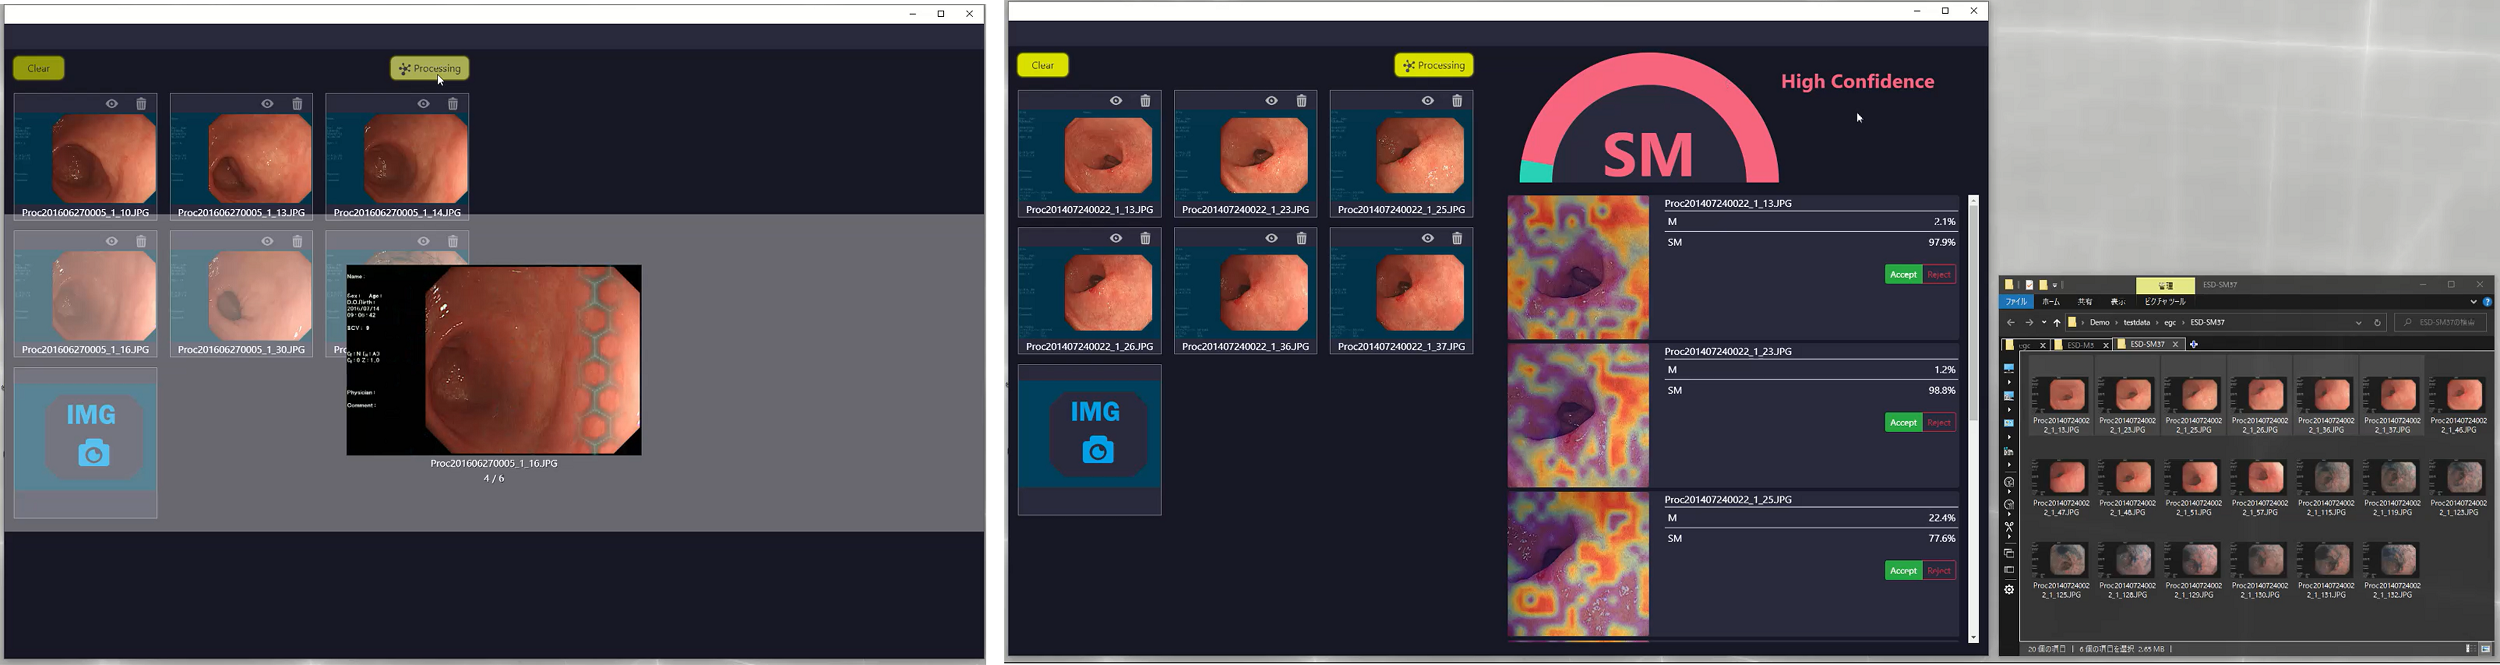Viewport: 2500px width, 665px height.
Task: Switch to the ESD-SM37 Explorer tab
Action: 2146,344
